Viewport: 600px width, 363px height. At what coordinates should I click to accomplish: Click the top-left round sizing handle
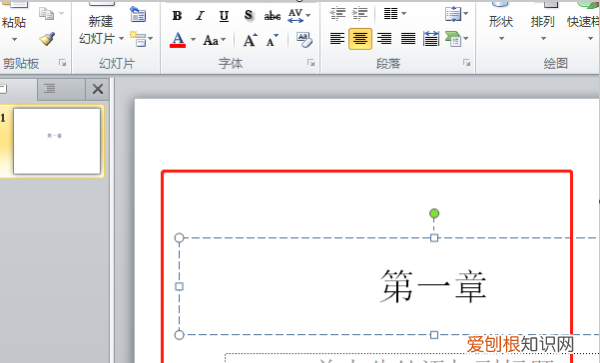tap(179, 238)
